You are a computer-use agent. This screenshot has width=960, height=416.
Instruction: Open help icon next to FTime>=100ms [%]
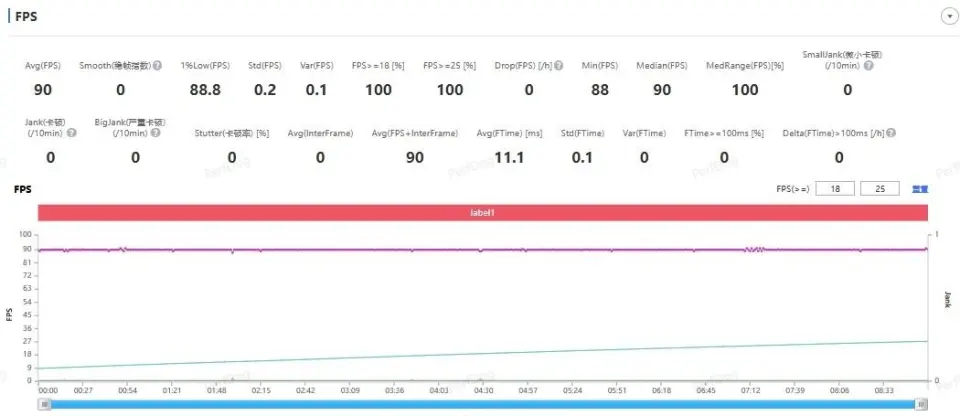770,132
